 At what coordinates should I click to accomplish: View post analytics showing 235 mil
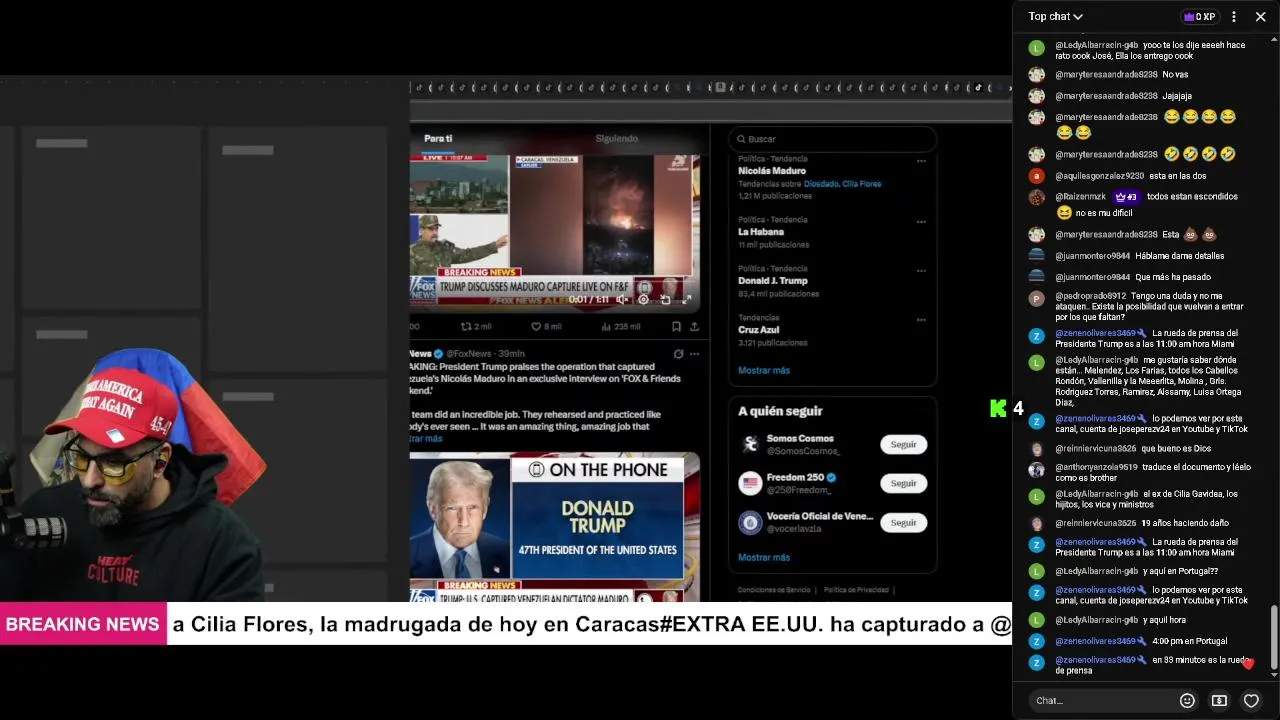(x=620, y=326)
